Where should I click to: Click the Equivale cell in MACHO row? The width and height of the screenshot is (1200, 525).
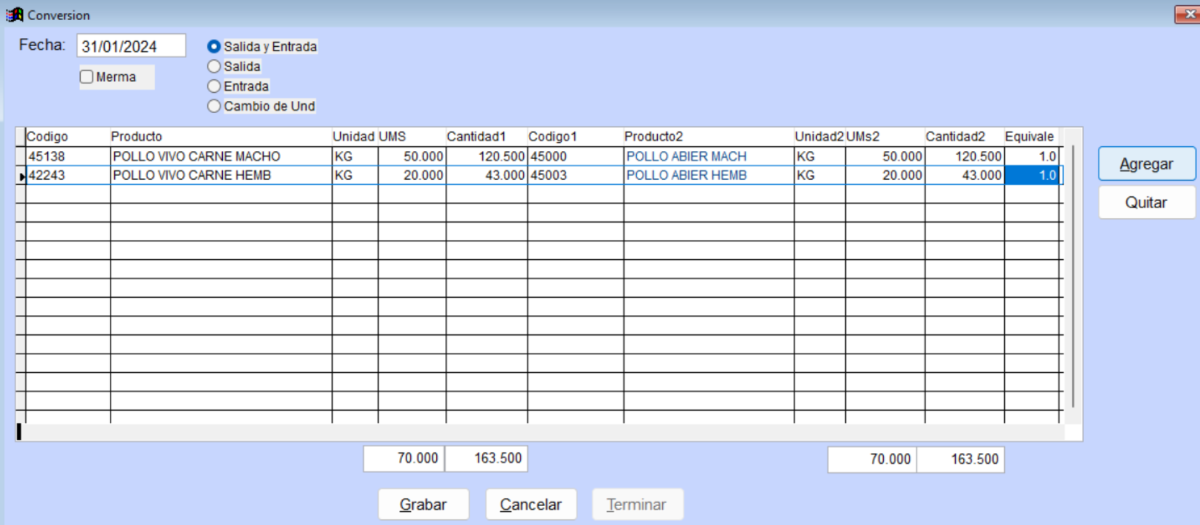click(x=1032, y=156)
